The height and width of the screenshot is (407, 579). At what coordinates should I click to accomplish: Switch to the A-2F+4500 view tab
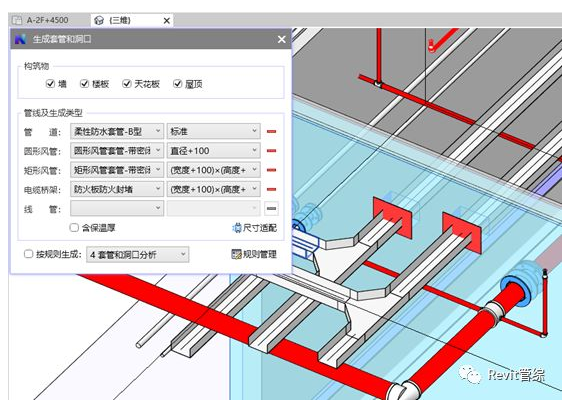pos(47,20)
